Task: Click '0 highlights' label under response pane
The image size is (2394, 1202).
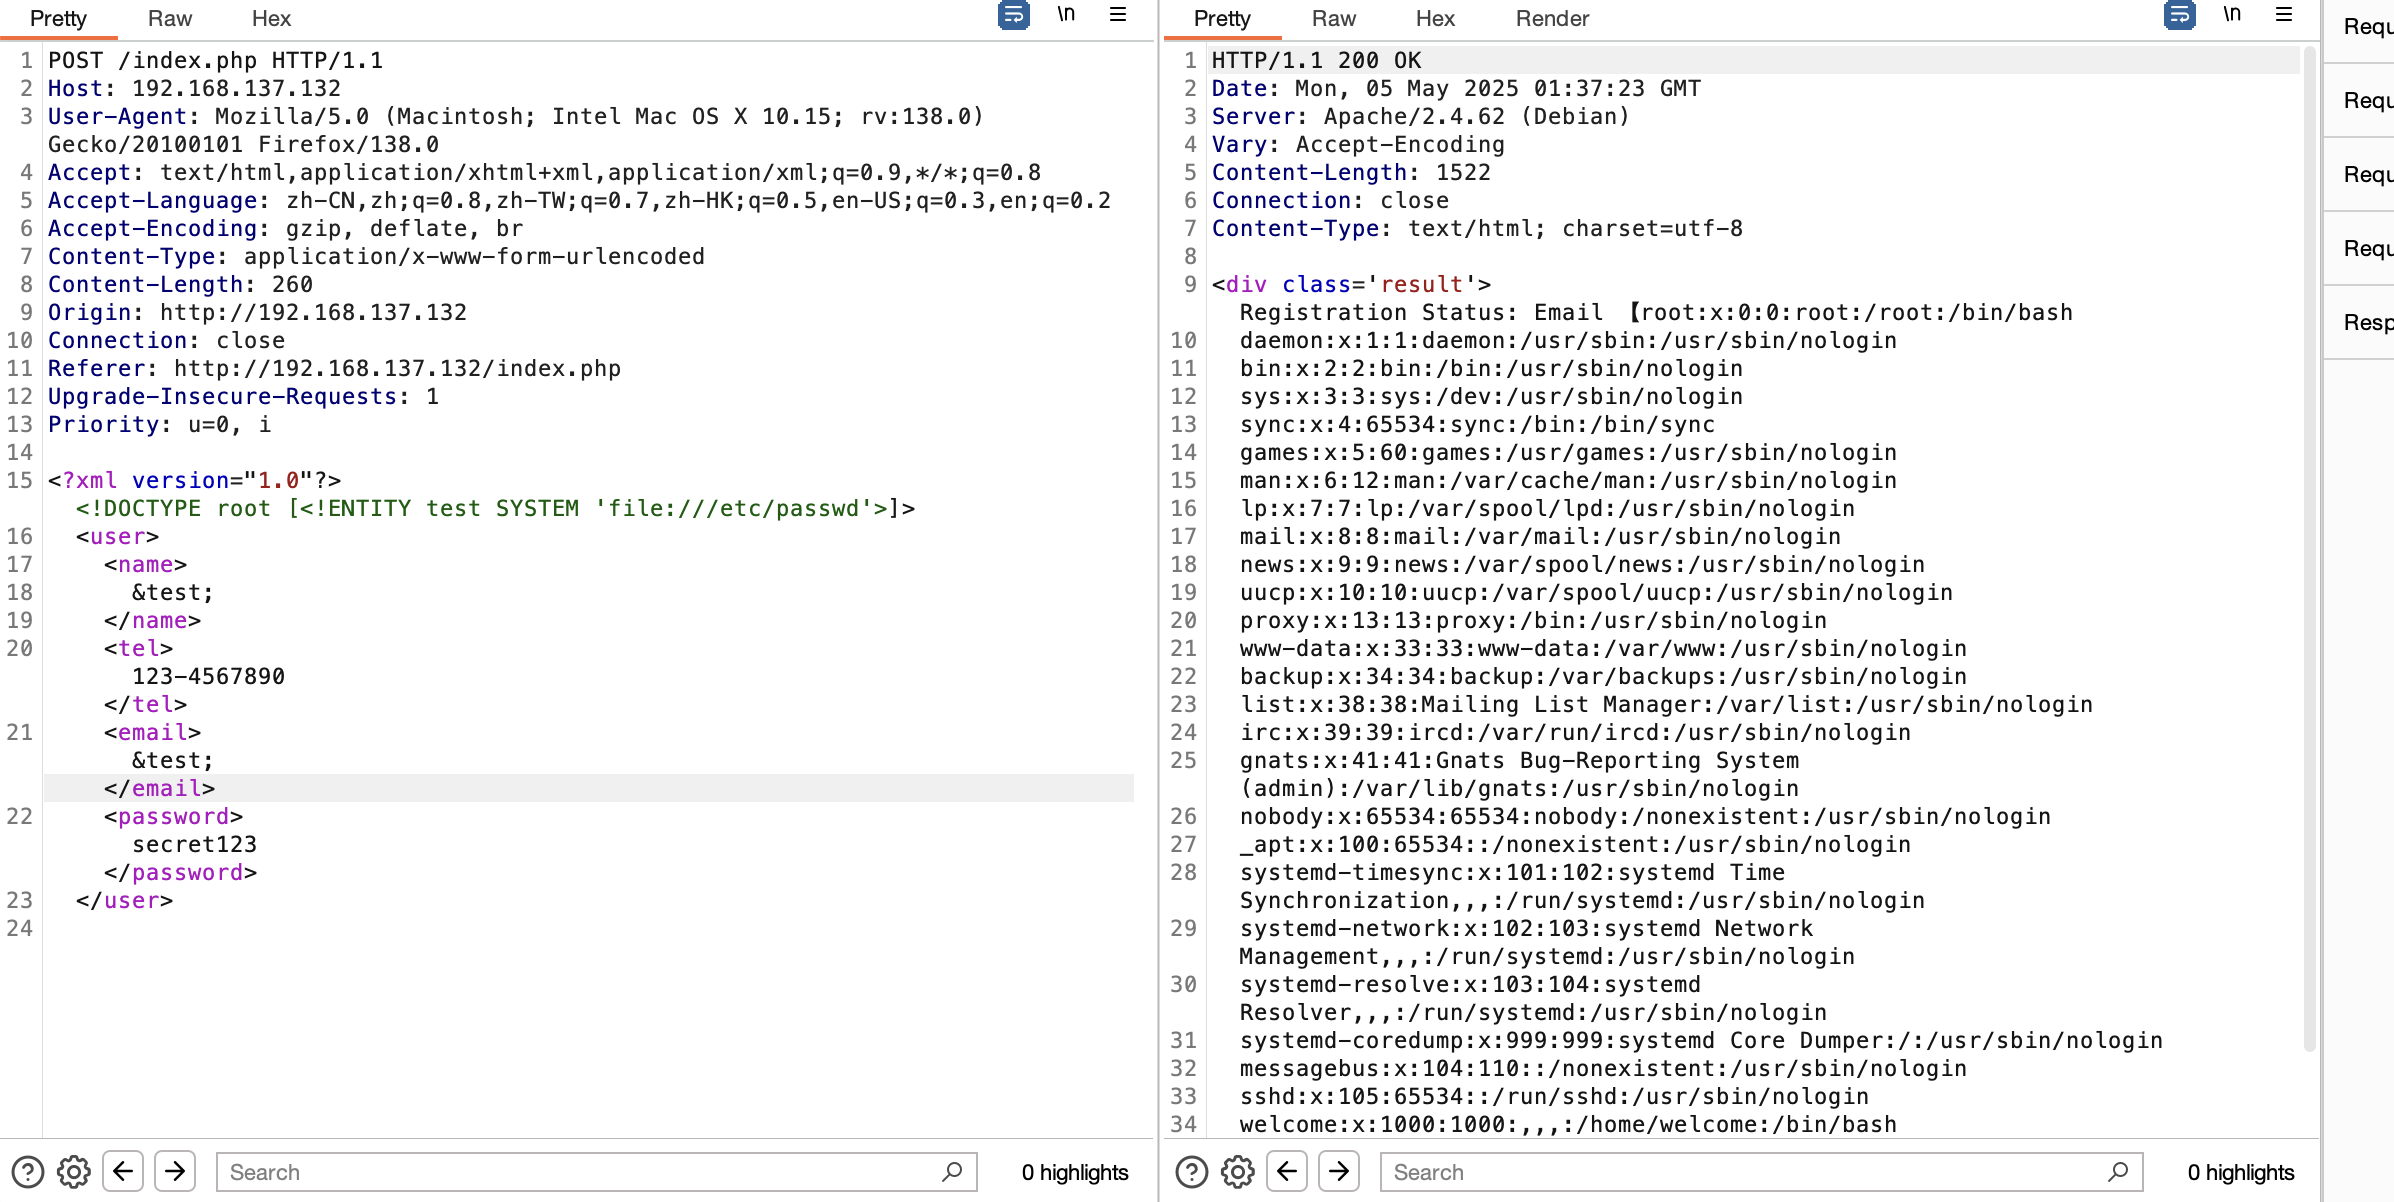Action: 2241,1172
